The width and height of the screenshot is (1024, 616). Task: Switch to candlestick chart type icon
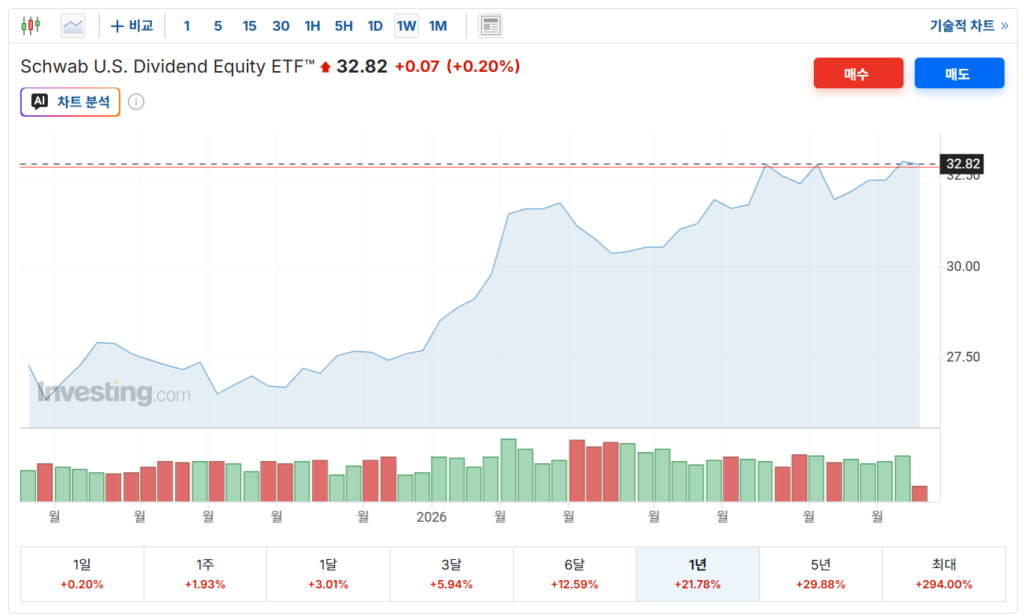[x=31, y=26]
